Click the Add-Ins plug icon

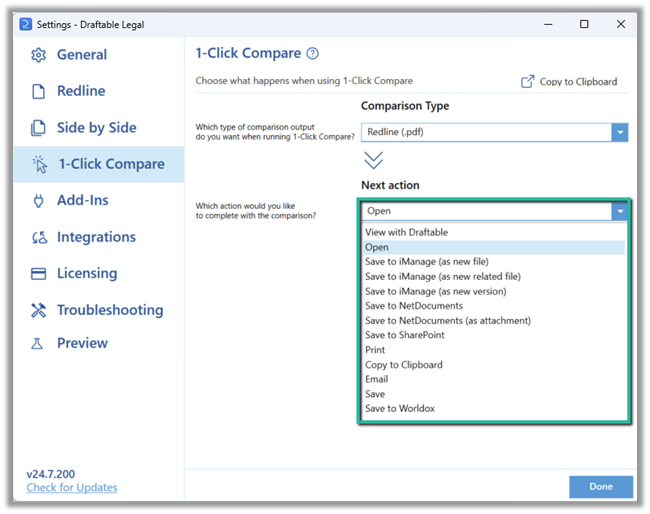pos(39,201)
